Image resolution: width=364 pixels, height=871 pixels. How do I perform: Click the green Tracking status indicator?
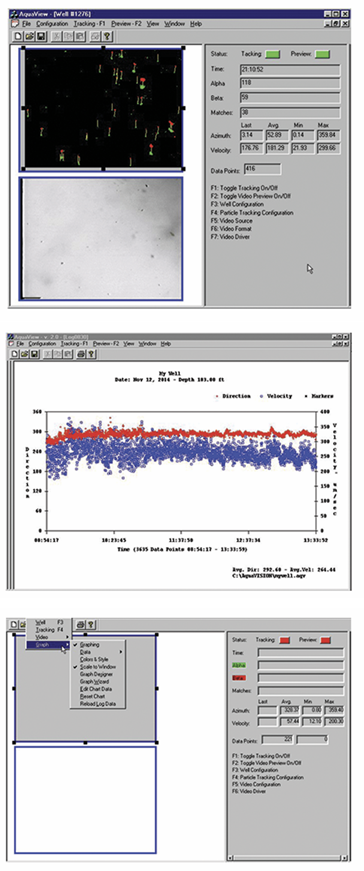click(x=273, y=54)
